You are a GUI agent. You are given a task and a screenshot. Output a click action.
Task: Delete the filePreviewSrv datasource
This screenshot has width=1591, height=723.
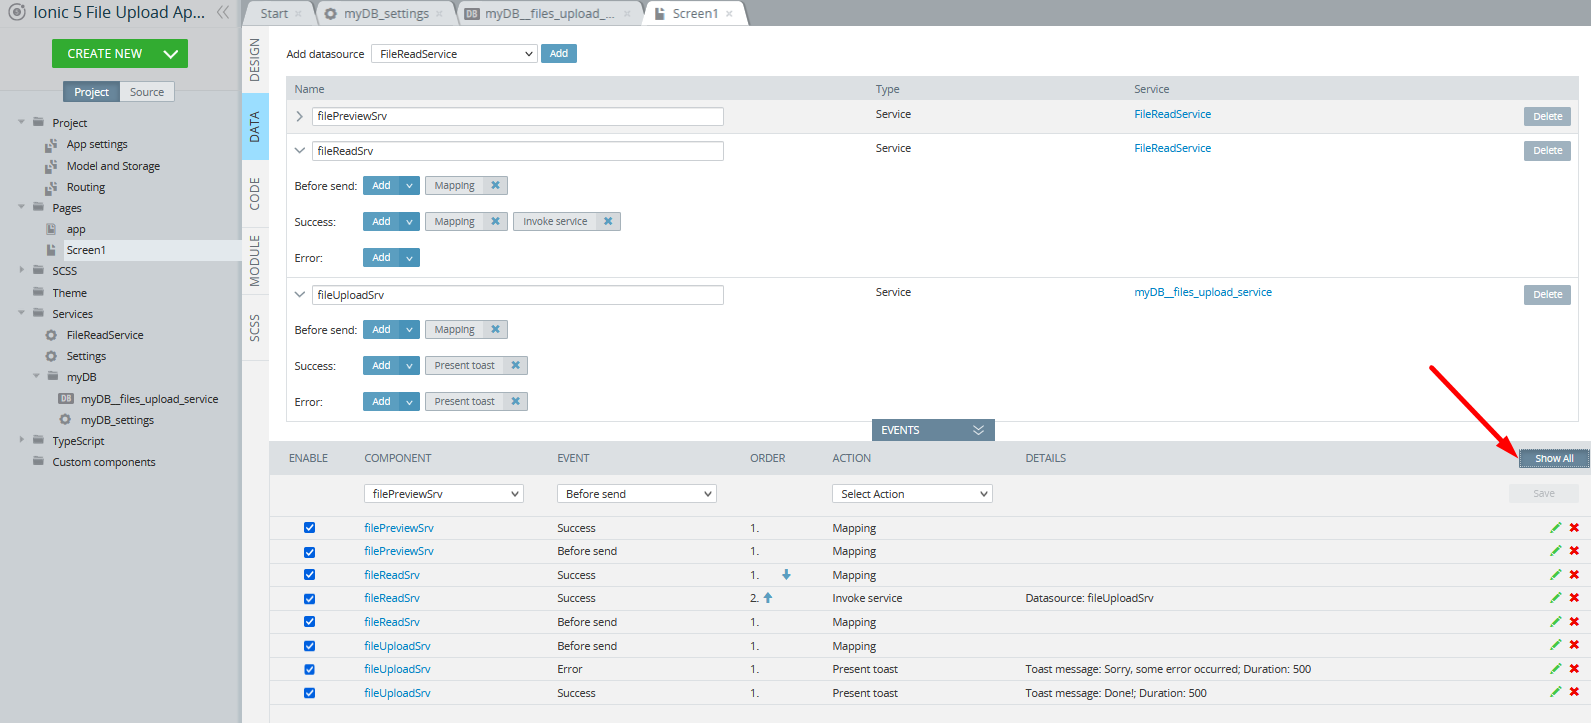(1547, 116)
